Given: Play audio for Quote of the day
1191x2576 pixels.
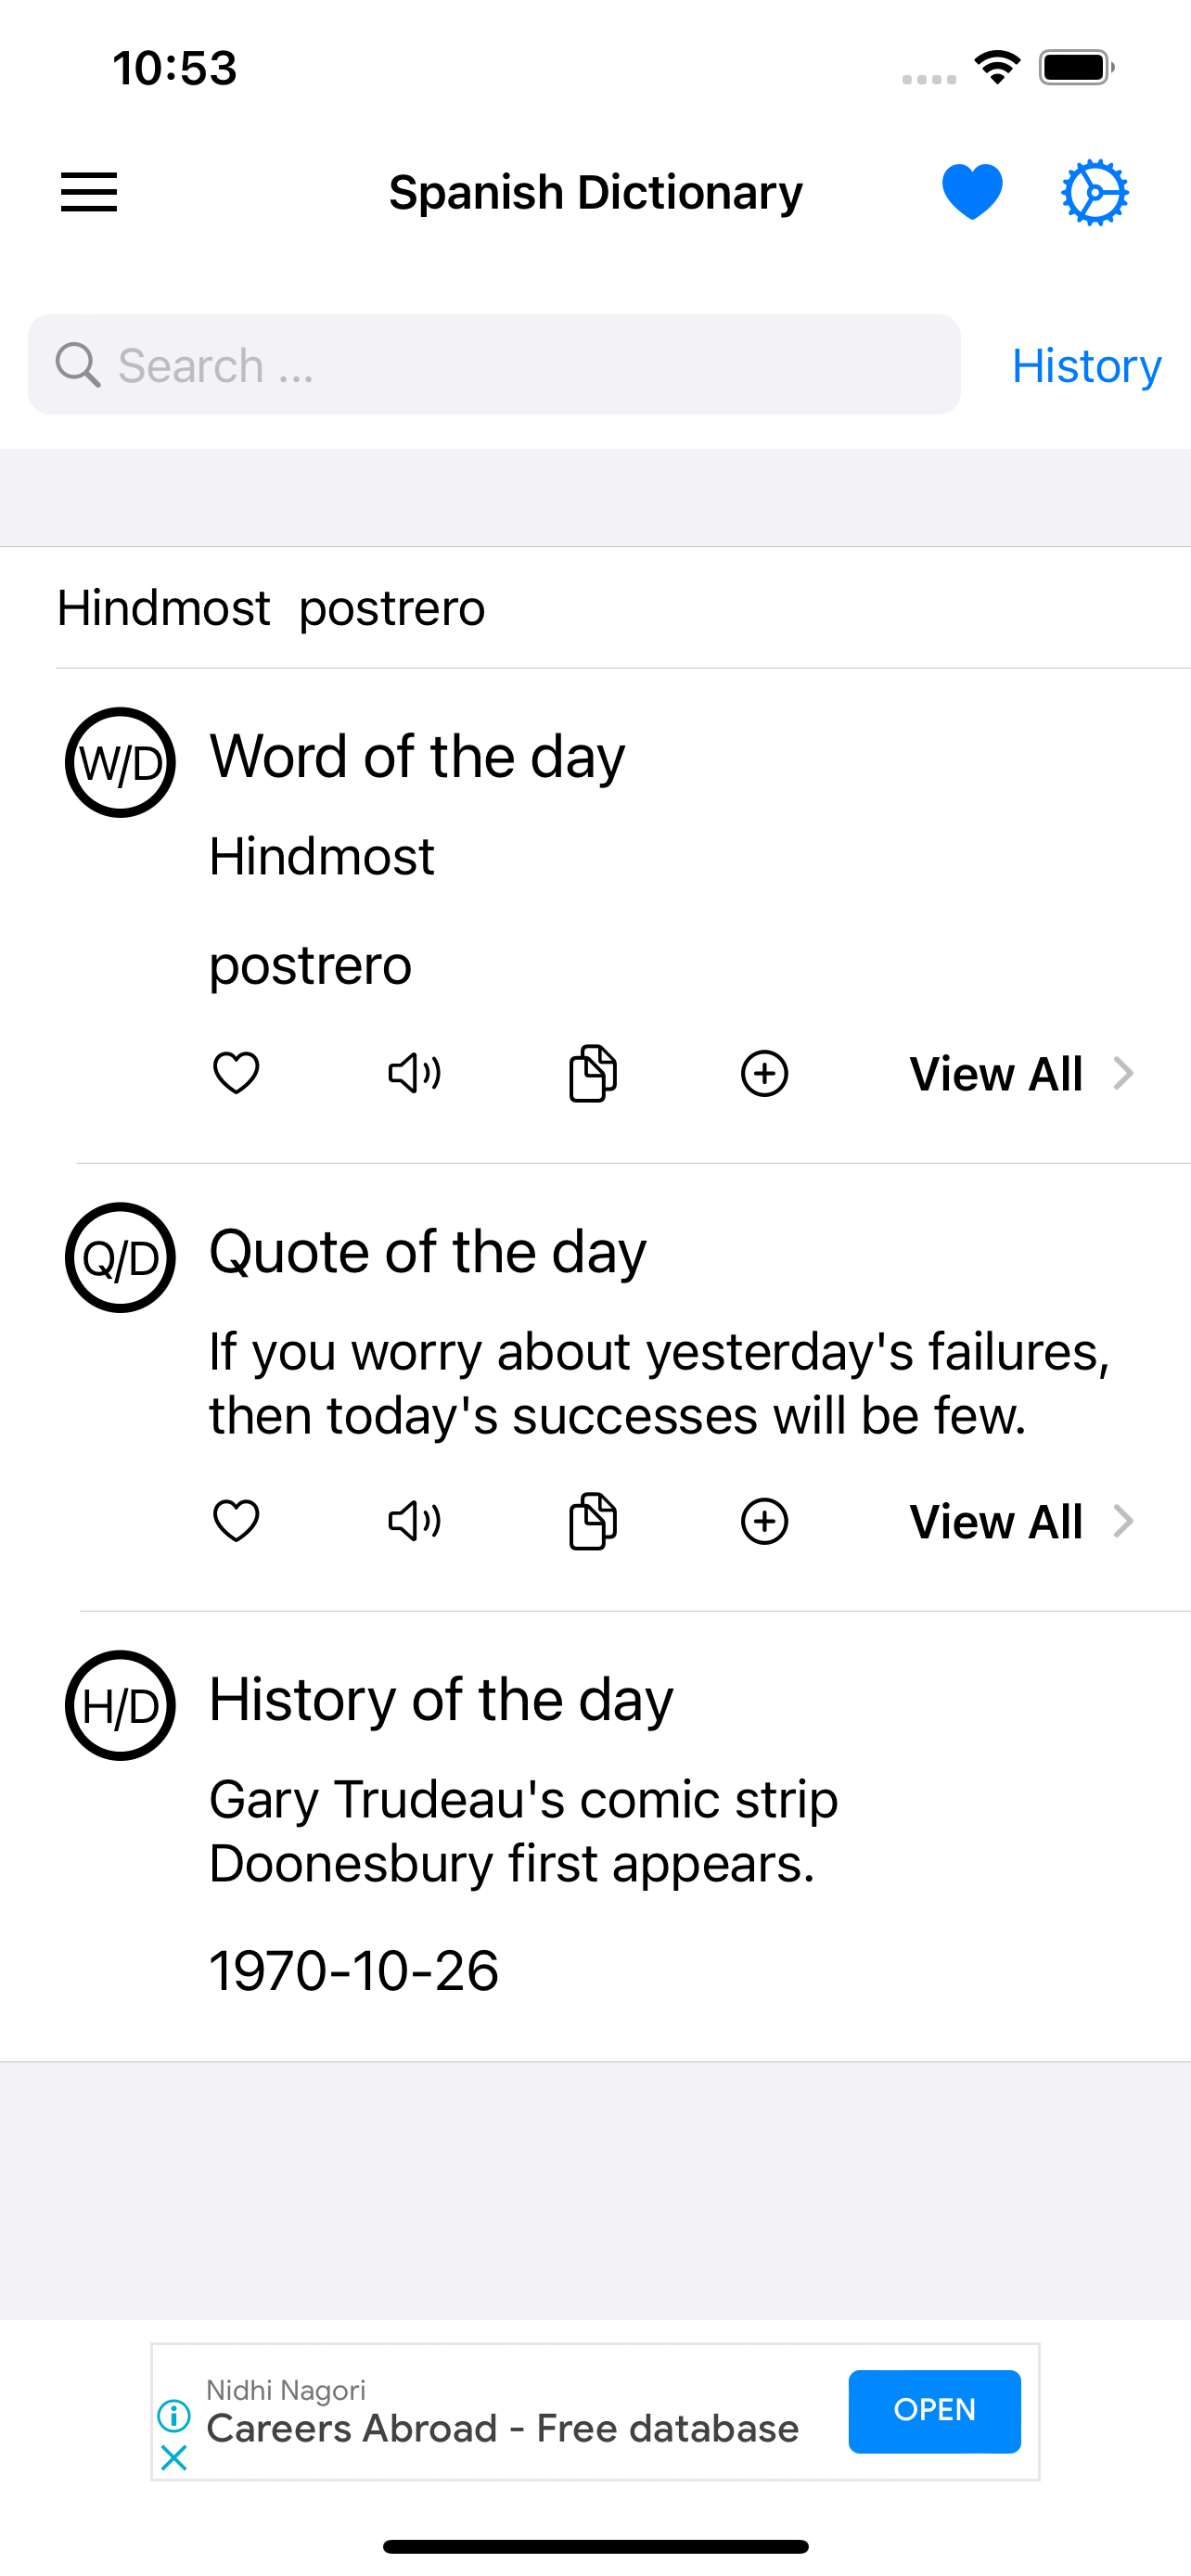Looking at the screenshot, I should 414,1522.
